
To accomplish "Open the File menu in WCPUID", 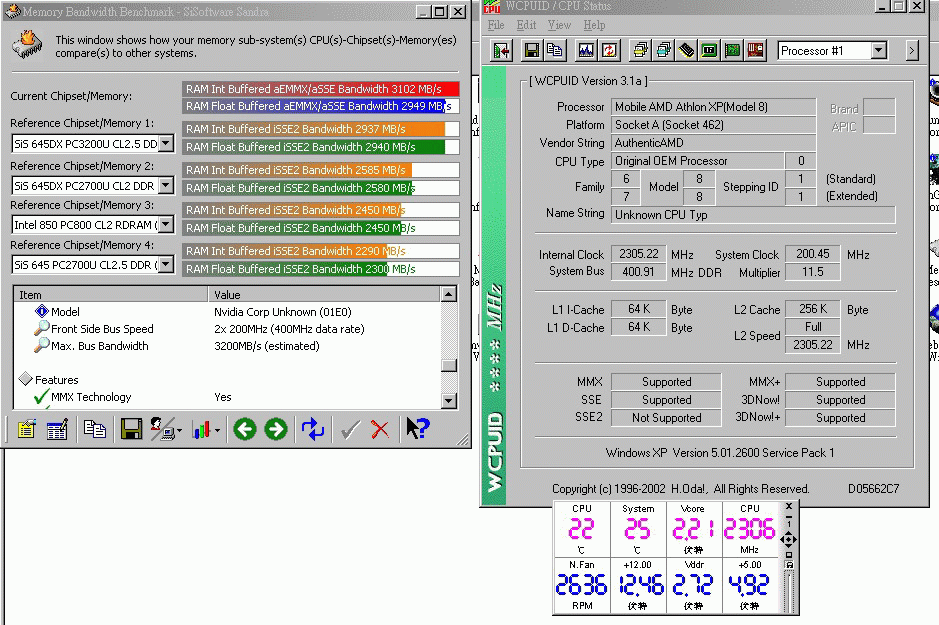I will [496, 25].
